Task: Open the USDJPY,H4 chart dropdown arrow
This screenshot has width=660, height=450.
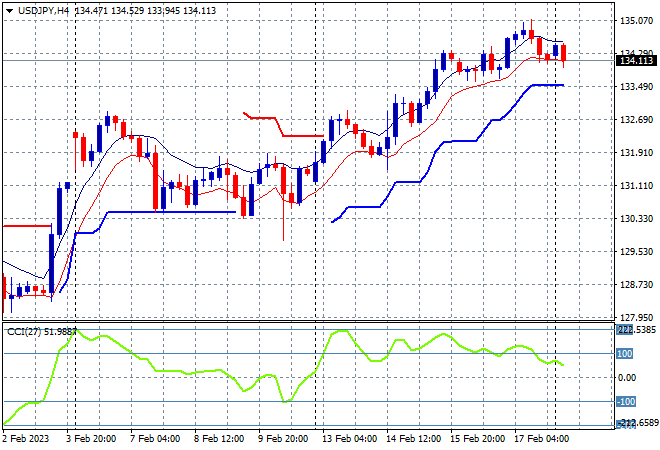Action: click(x=9, y=11)
